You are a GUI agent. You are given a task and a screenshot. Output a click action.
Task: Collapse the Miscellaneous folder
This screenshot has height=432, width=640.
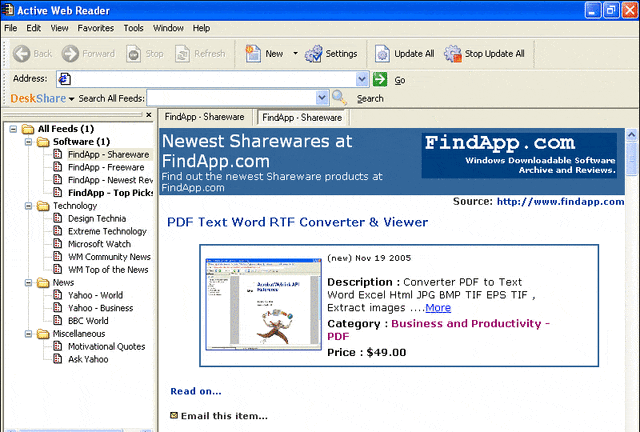14,334
